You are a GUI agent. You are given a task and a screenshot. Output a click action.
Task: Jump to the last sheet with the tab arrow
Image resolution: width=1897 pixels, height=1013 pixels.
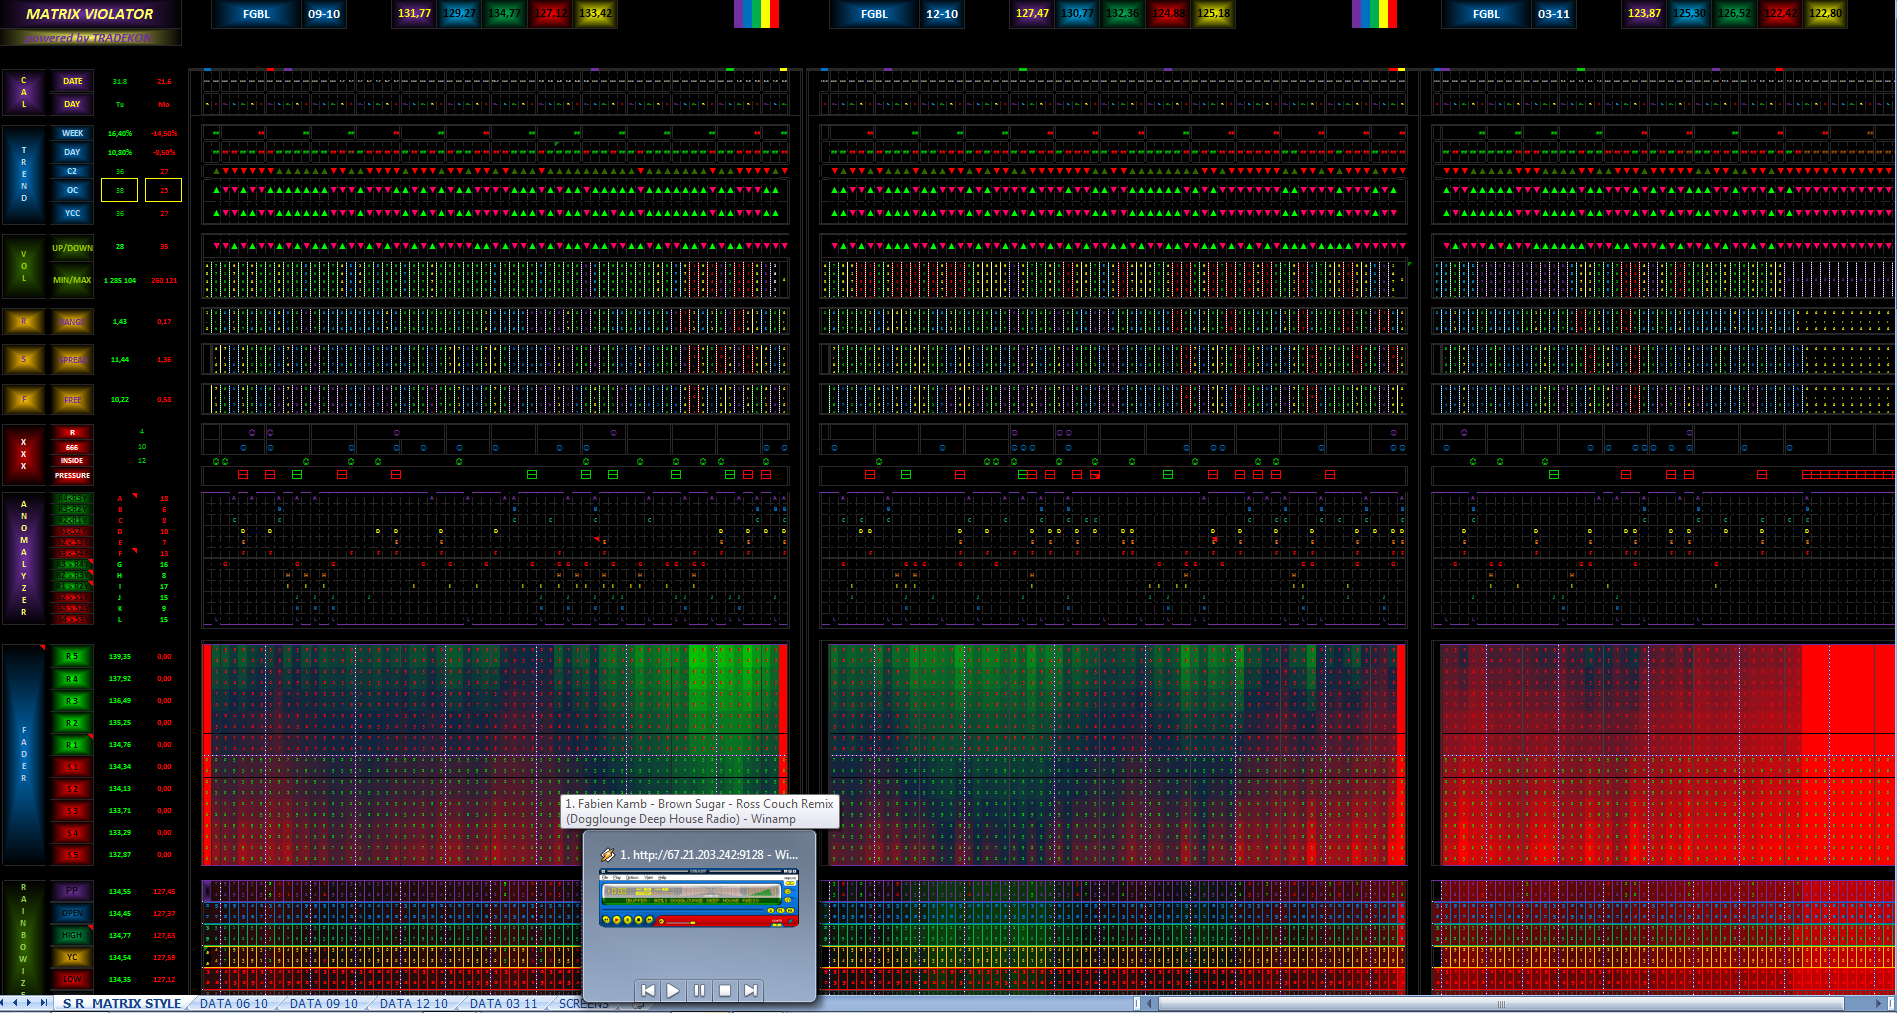click(43, 1003)
